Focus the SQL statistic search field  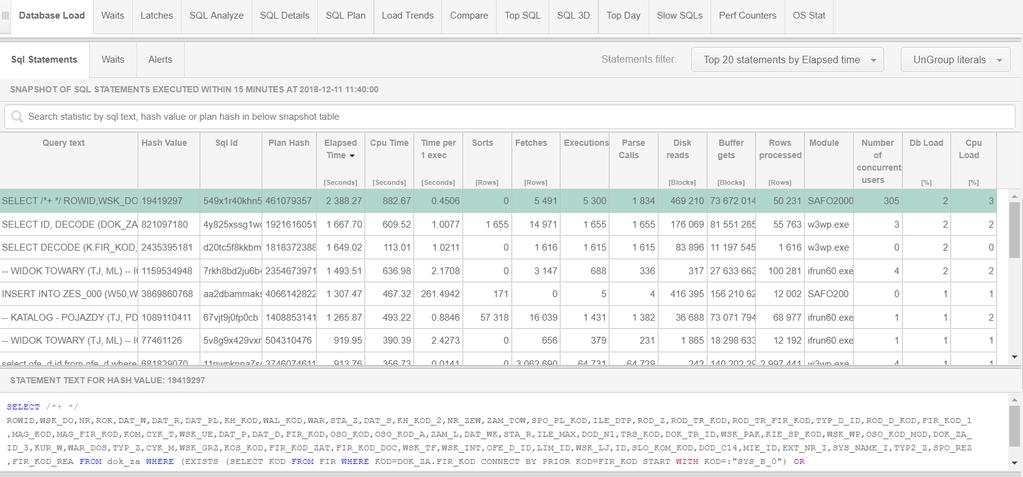(510, 117)
